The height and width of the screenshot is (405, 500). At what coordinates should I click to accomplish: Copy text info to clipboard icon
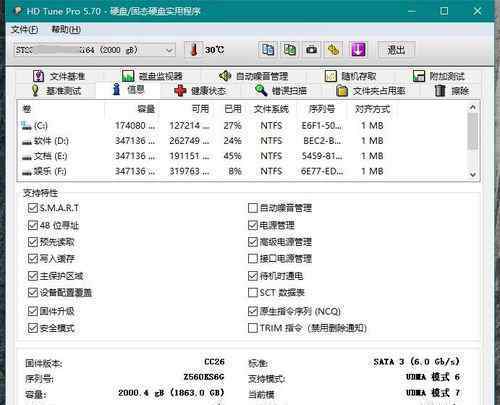[x=268, y=50]
